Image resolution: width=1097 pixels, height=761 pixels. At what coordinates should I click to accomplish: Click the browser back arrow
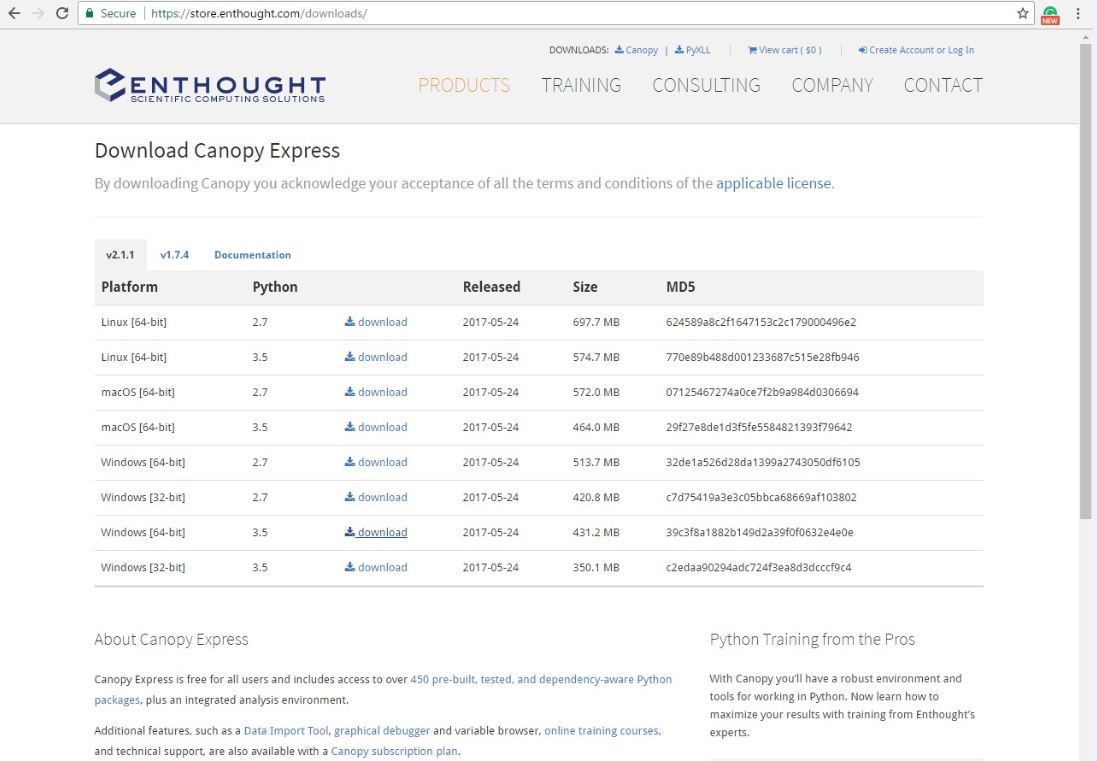pyautogui.click(x=15, y=13)
